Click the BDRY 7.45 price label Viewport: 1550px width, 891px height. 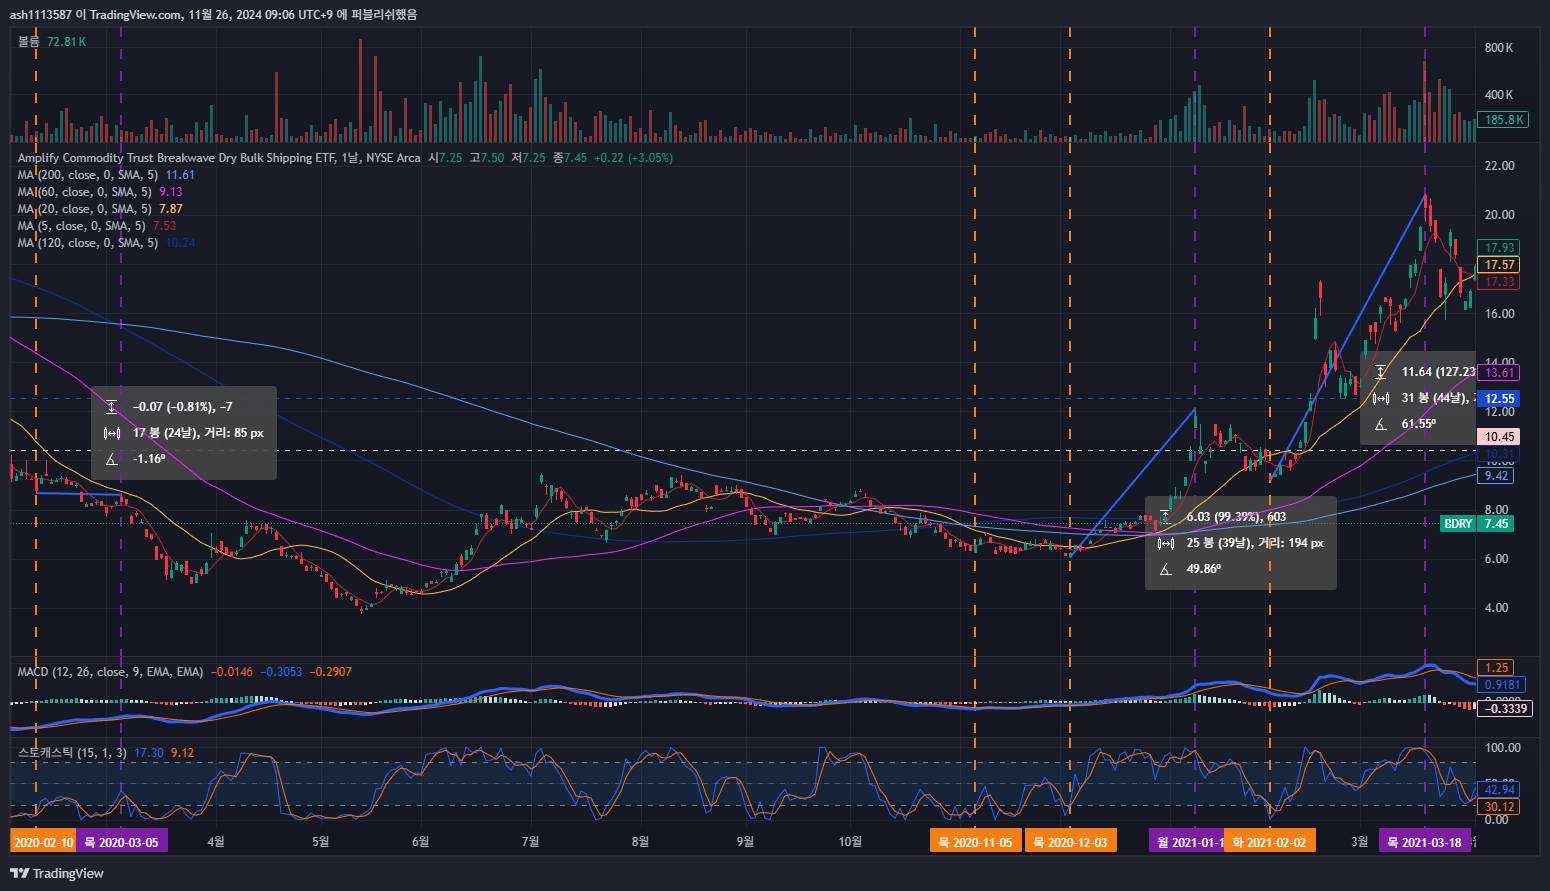point(1476,524)
